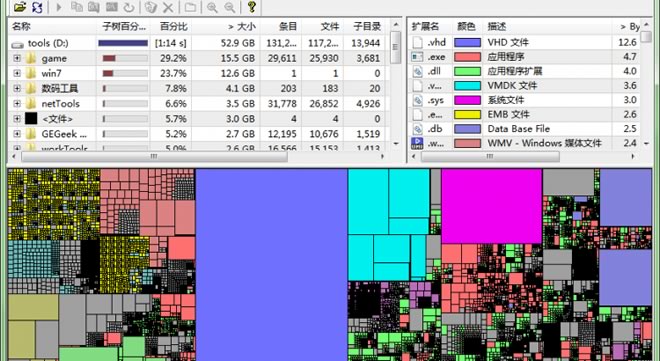Click the .db file type icon
660x361 pixels.
point(417,129)
